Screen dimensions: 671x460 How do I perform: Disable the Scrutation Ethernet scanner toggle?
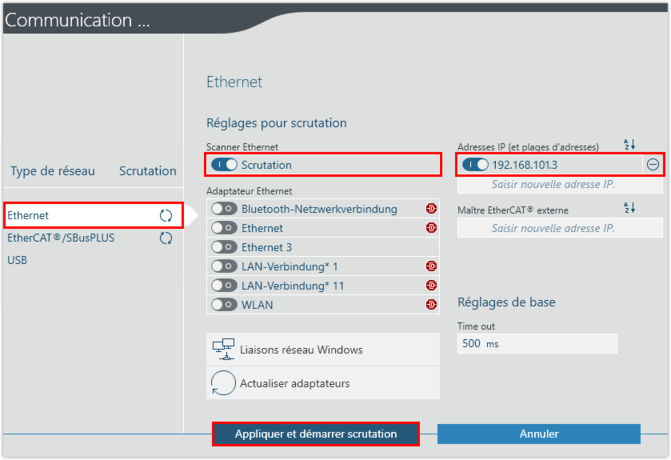pyautogui.click(x=224, y=164)
